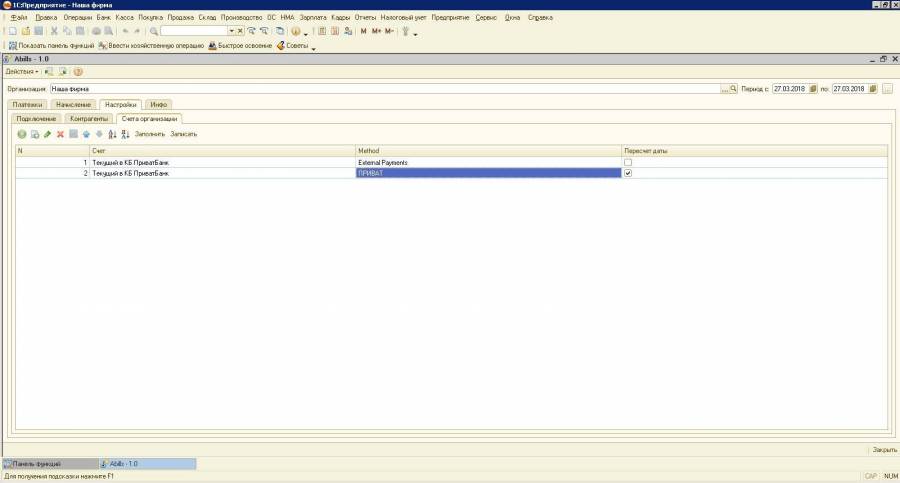The height and width of the screenshot is (483, 900).
Task: Open the Банк menu
Action: 103,18
